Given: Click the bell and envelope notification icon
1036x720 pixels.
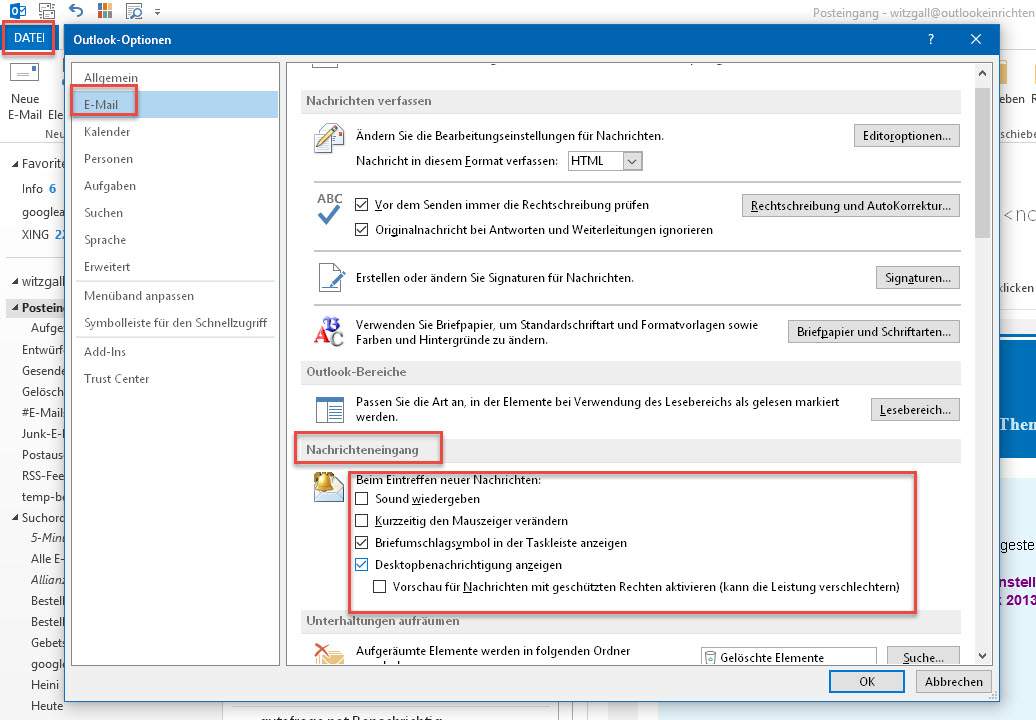Looking at the screenshot, I should [328, 487].
